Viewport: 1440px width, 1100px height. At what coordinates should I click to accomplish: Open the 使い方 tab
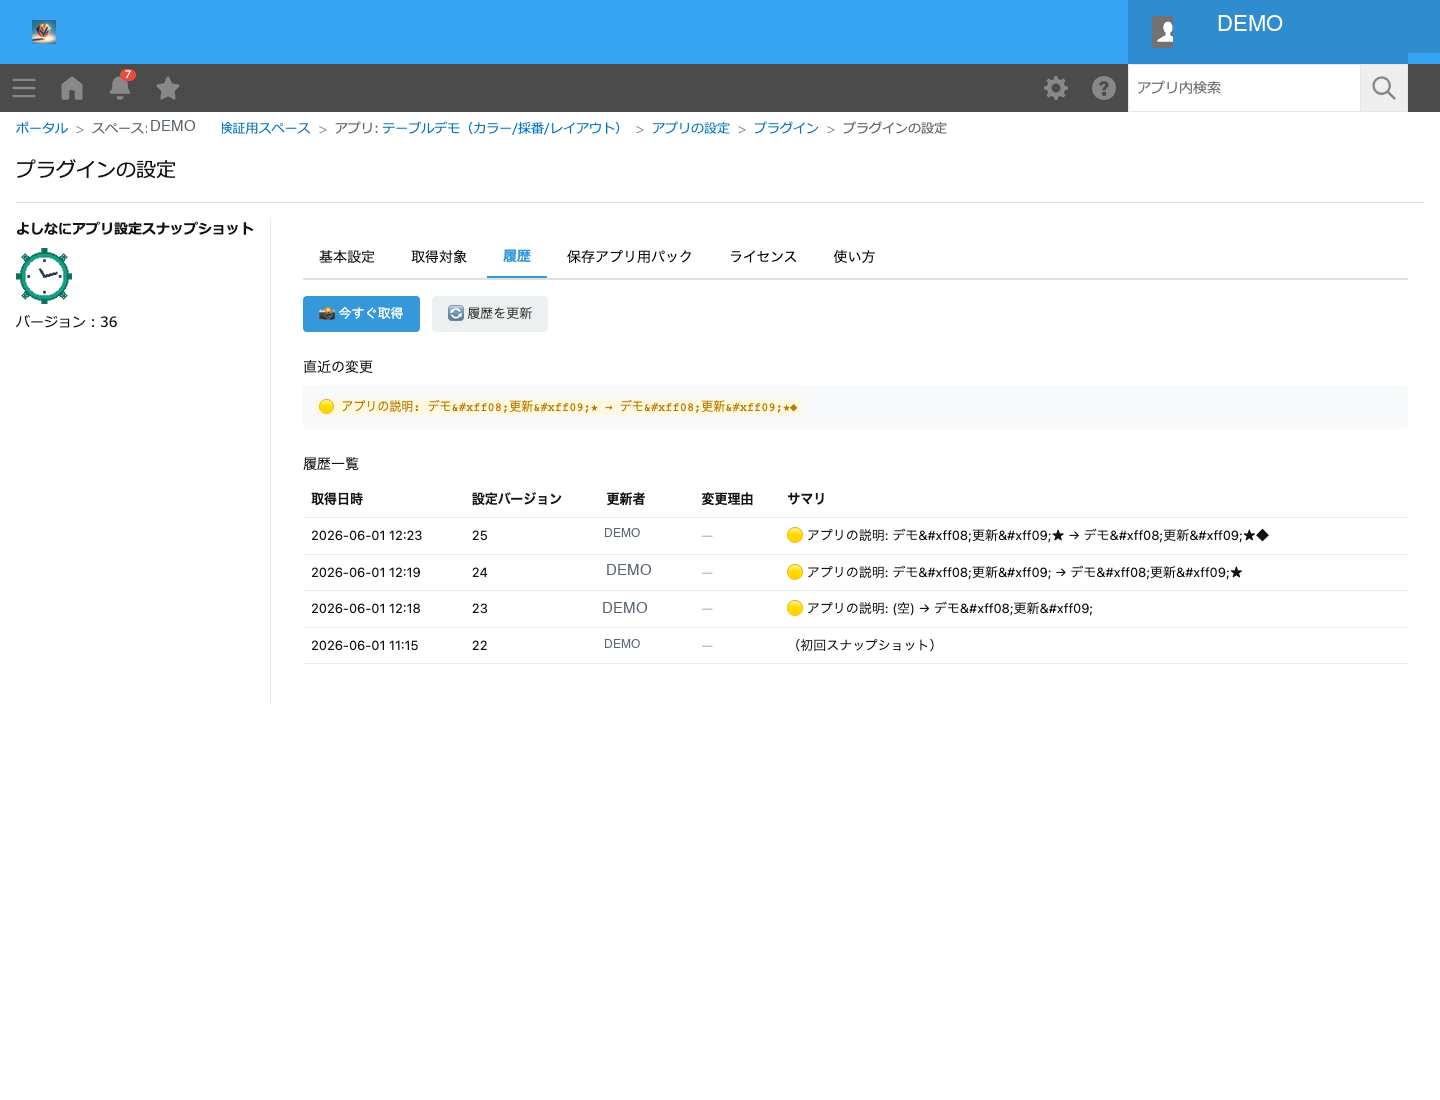[854, 257]
